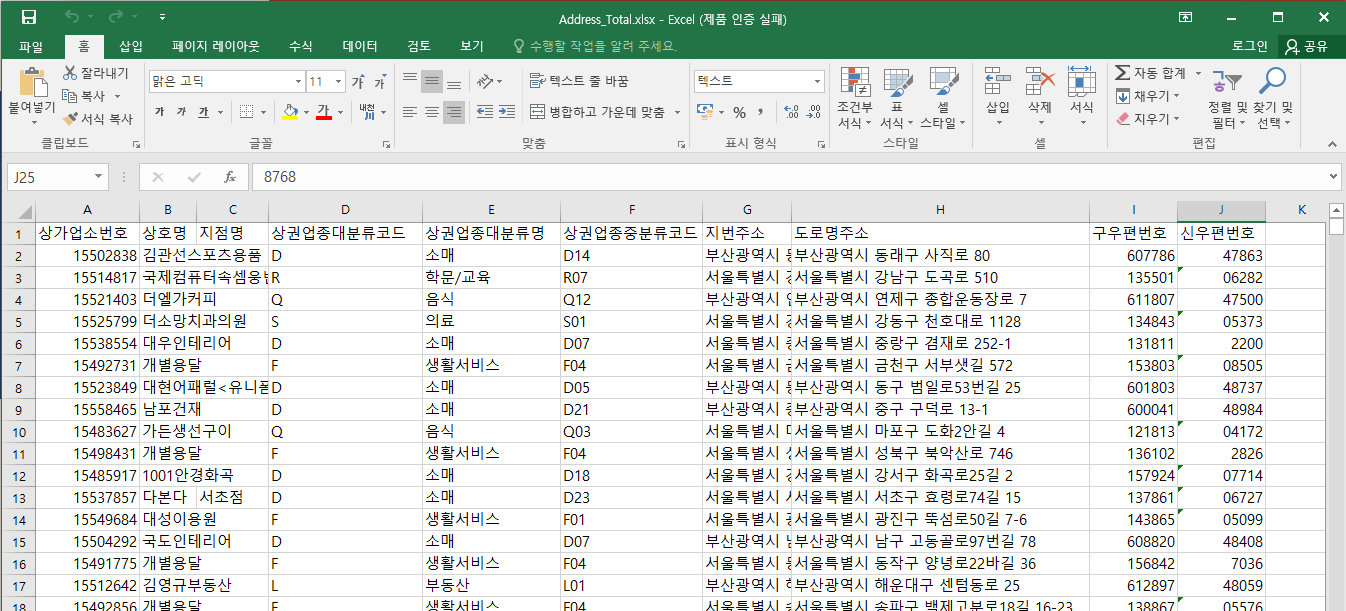
Task: Open Find & Select (찾기 및 선택)
Action: pos(1273,99)
